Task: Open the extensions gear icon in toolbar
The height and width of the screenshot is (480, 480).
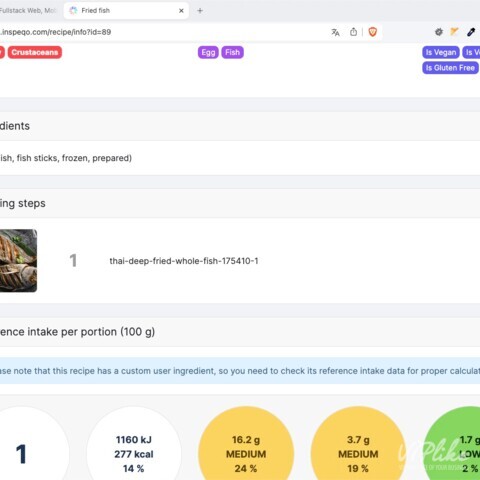Action: click(439, 32)
